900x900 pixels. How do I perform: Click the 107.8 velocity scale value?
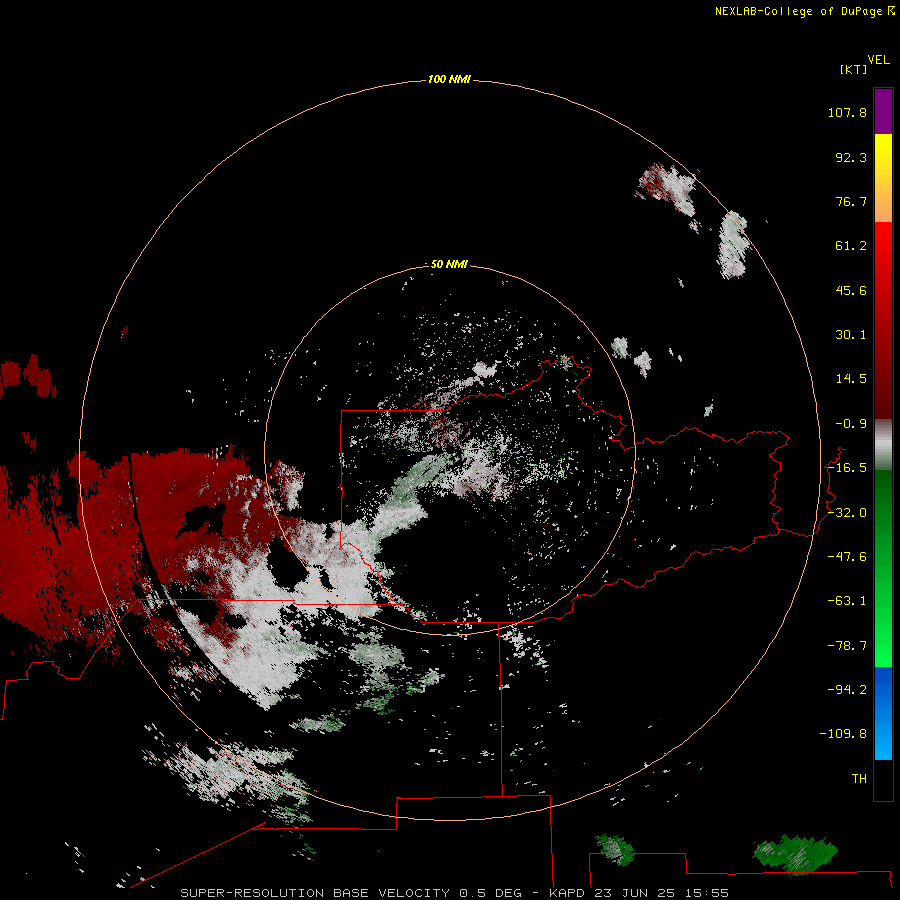pos(847,112)
